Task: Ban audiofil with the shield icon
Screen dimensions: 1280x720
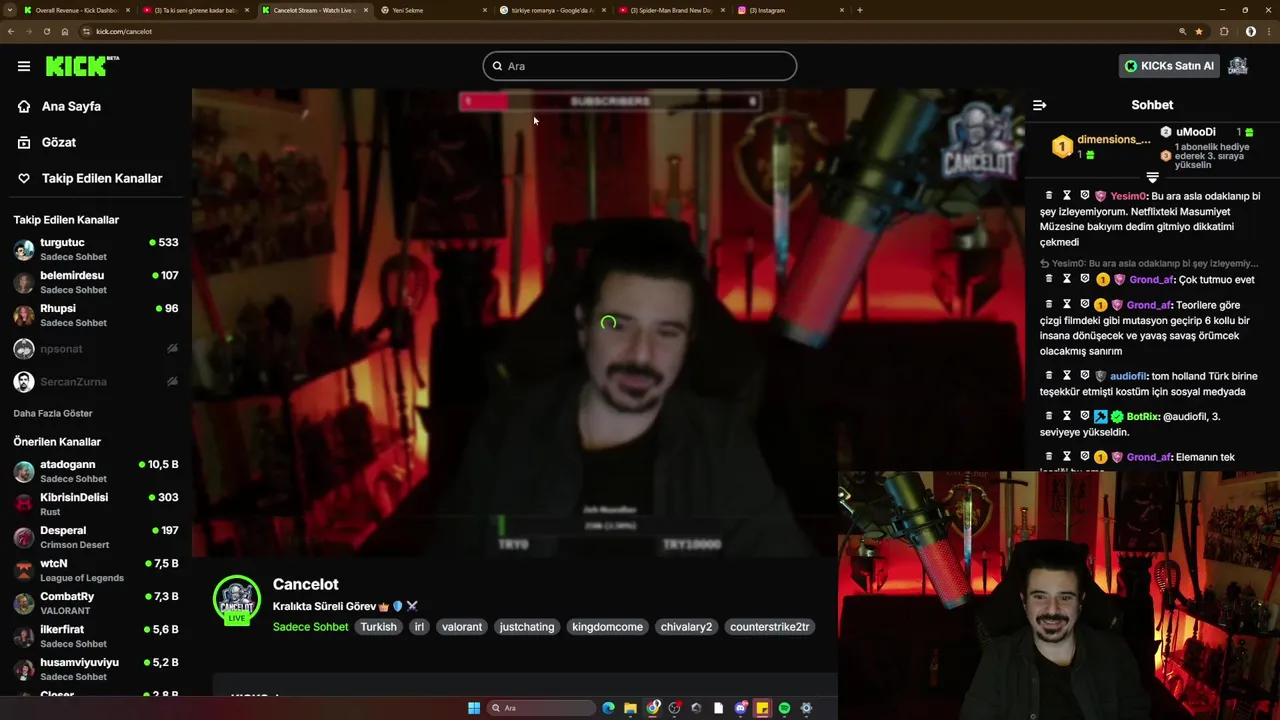Action: coord(1085,376)
